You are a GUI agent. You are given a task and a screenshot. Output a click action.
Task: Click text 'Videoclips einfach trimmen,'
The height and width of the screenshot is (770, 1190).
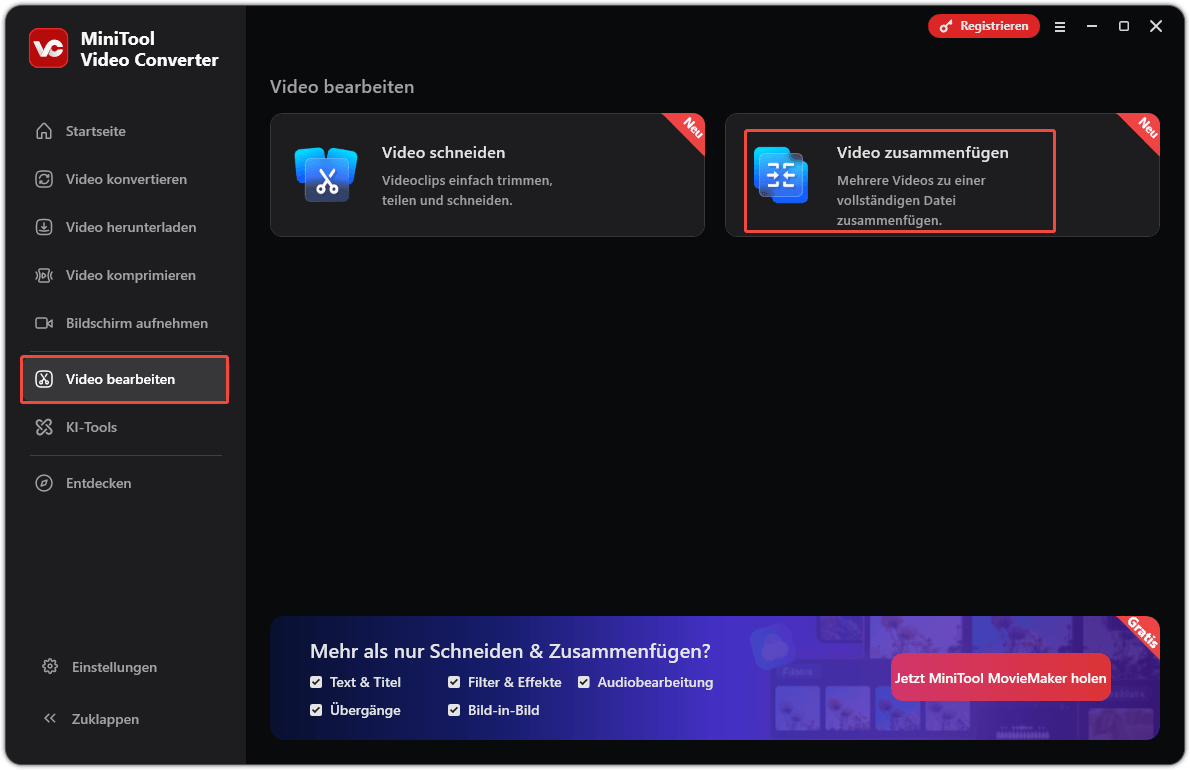[467, 181]
